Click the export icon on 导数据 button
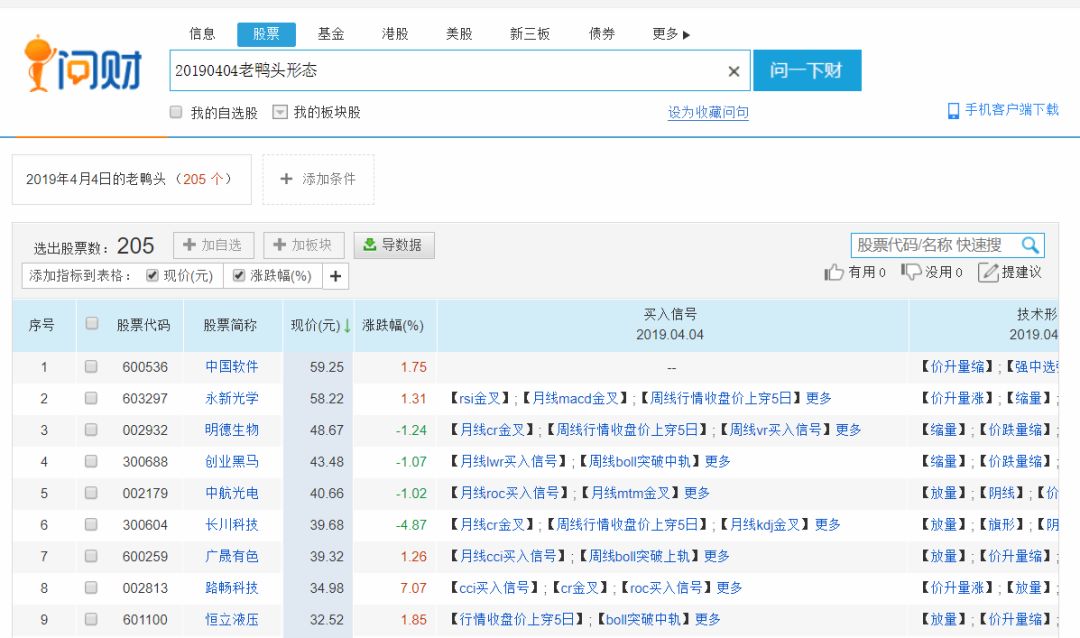The image size is (1080, 638). [371, 244]
